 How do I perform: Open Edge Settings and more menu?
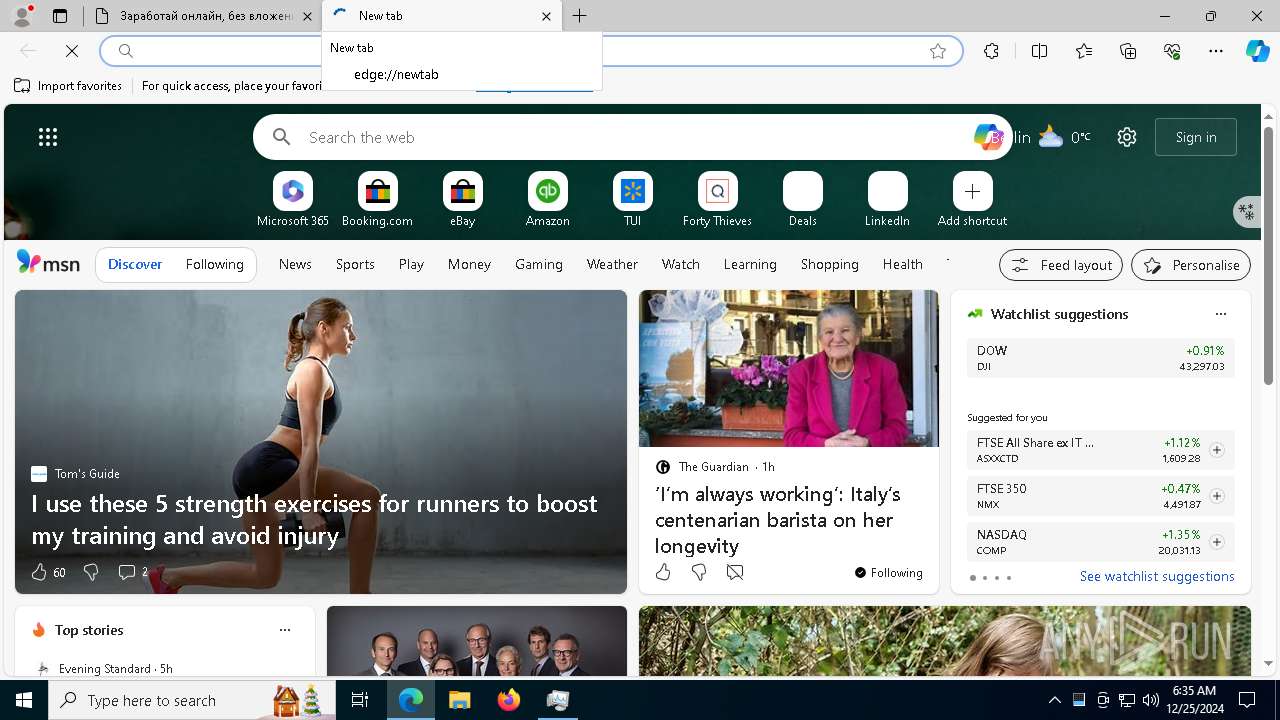point(1216,51)
